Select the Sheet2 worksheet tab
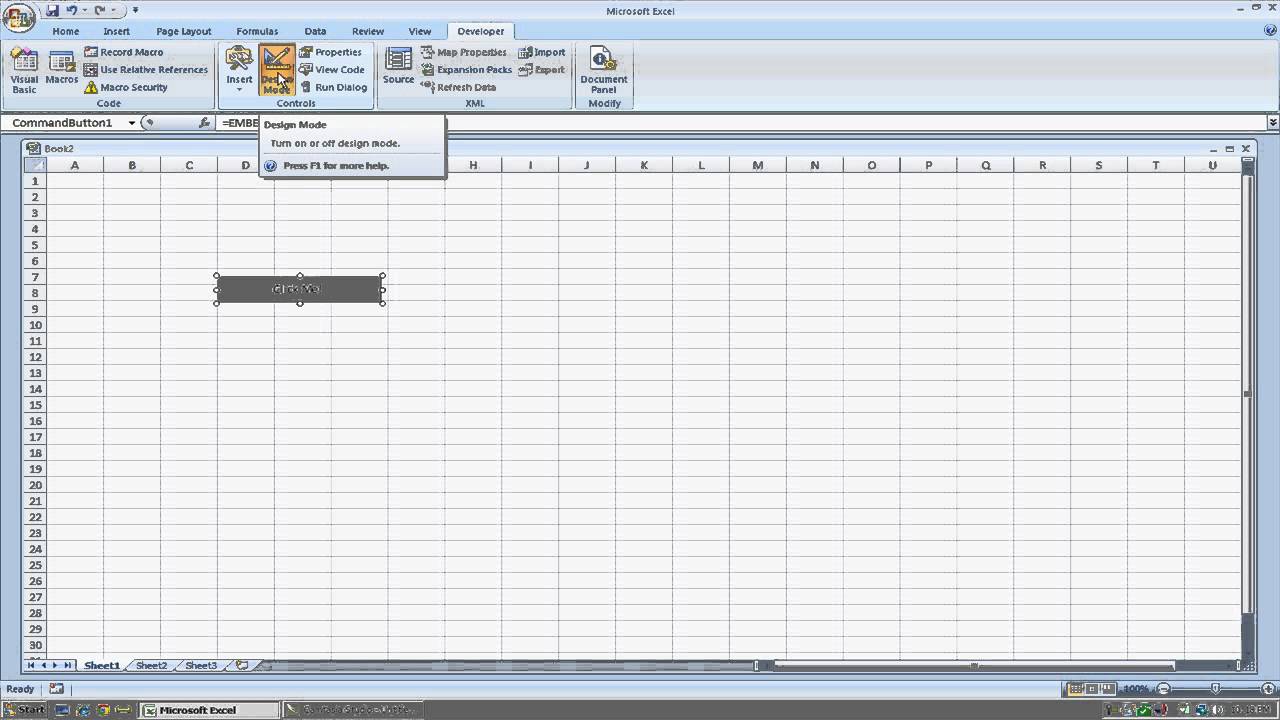Screen dimensions: 1280x720 151,666
